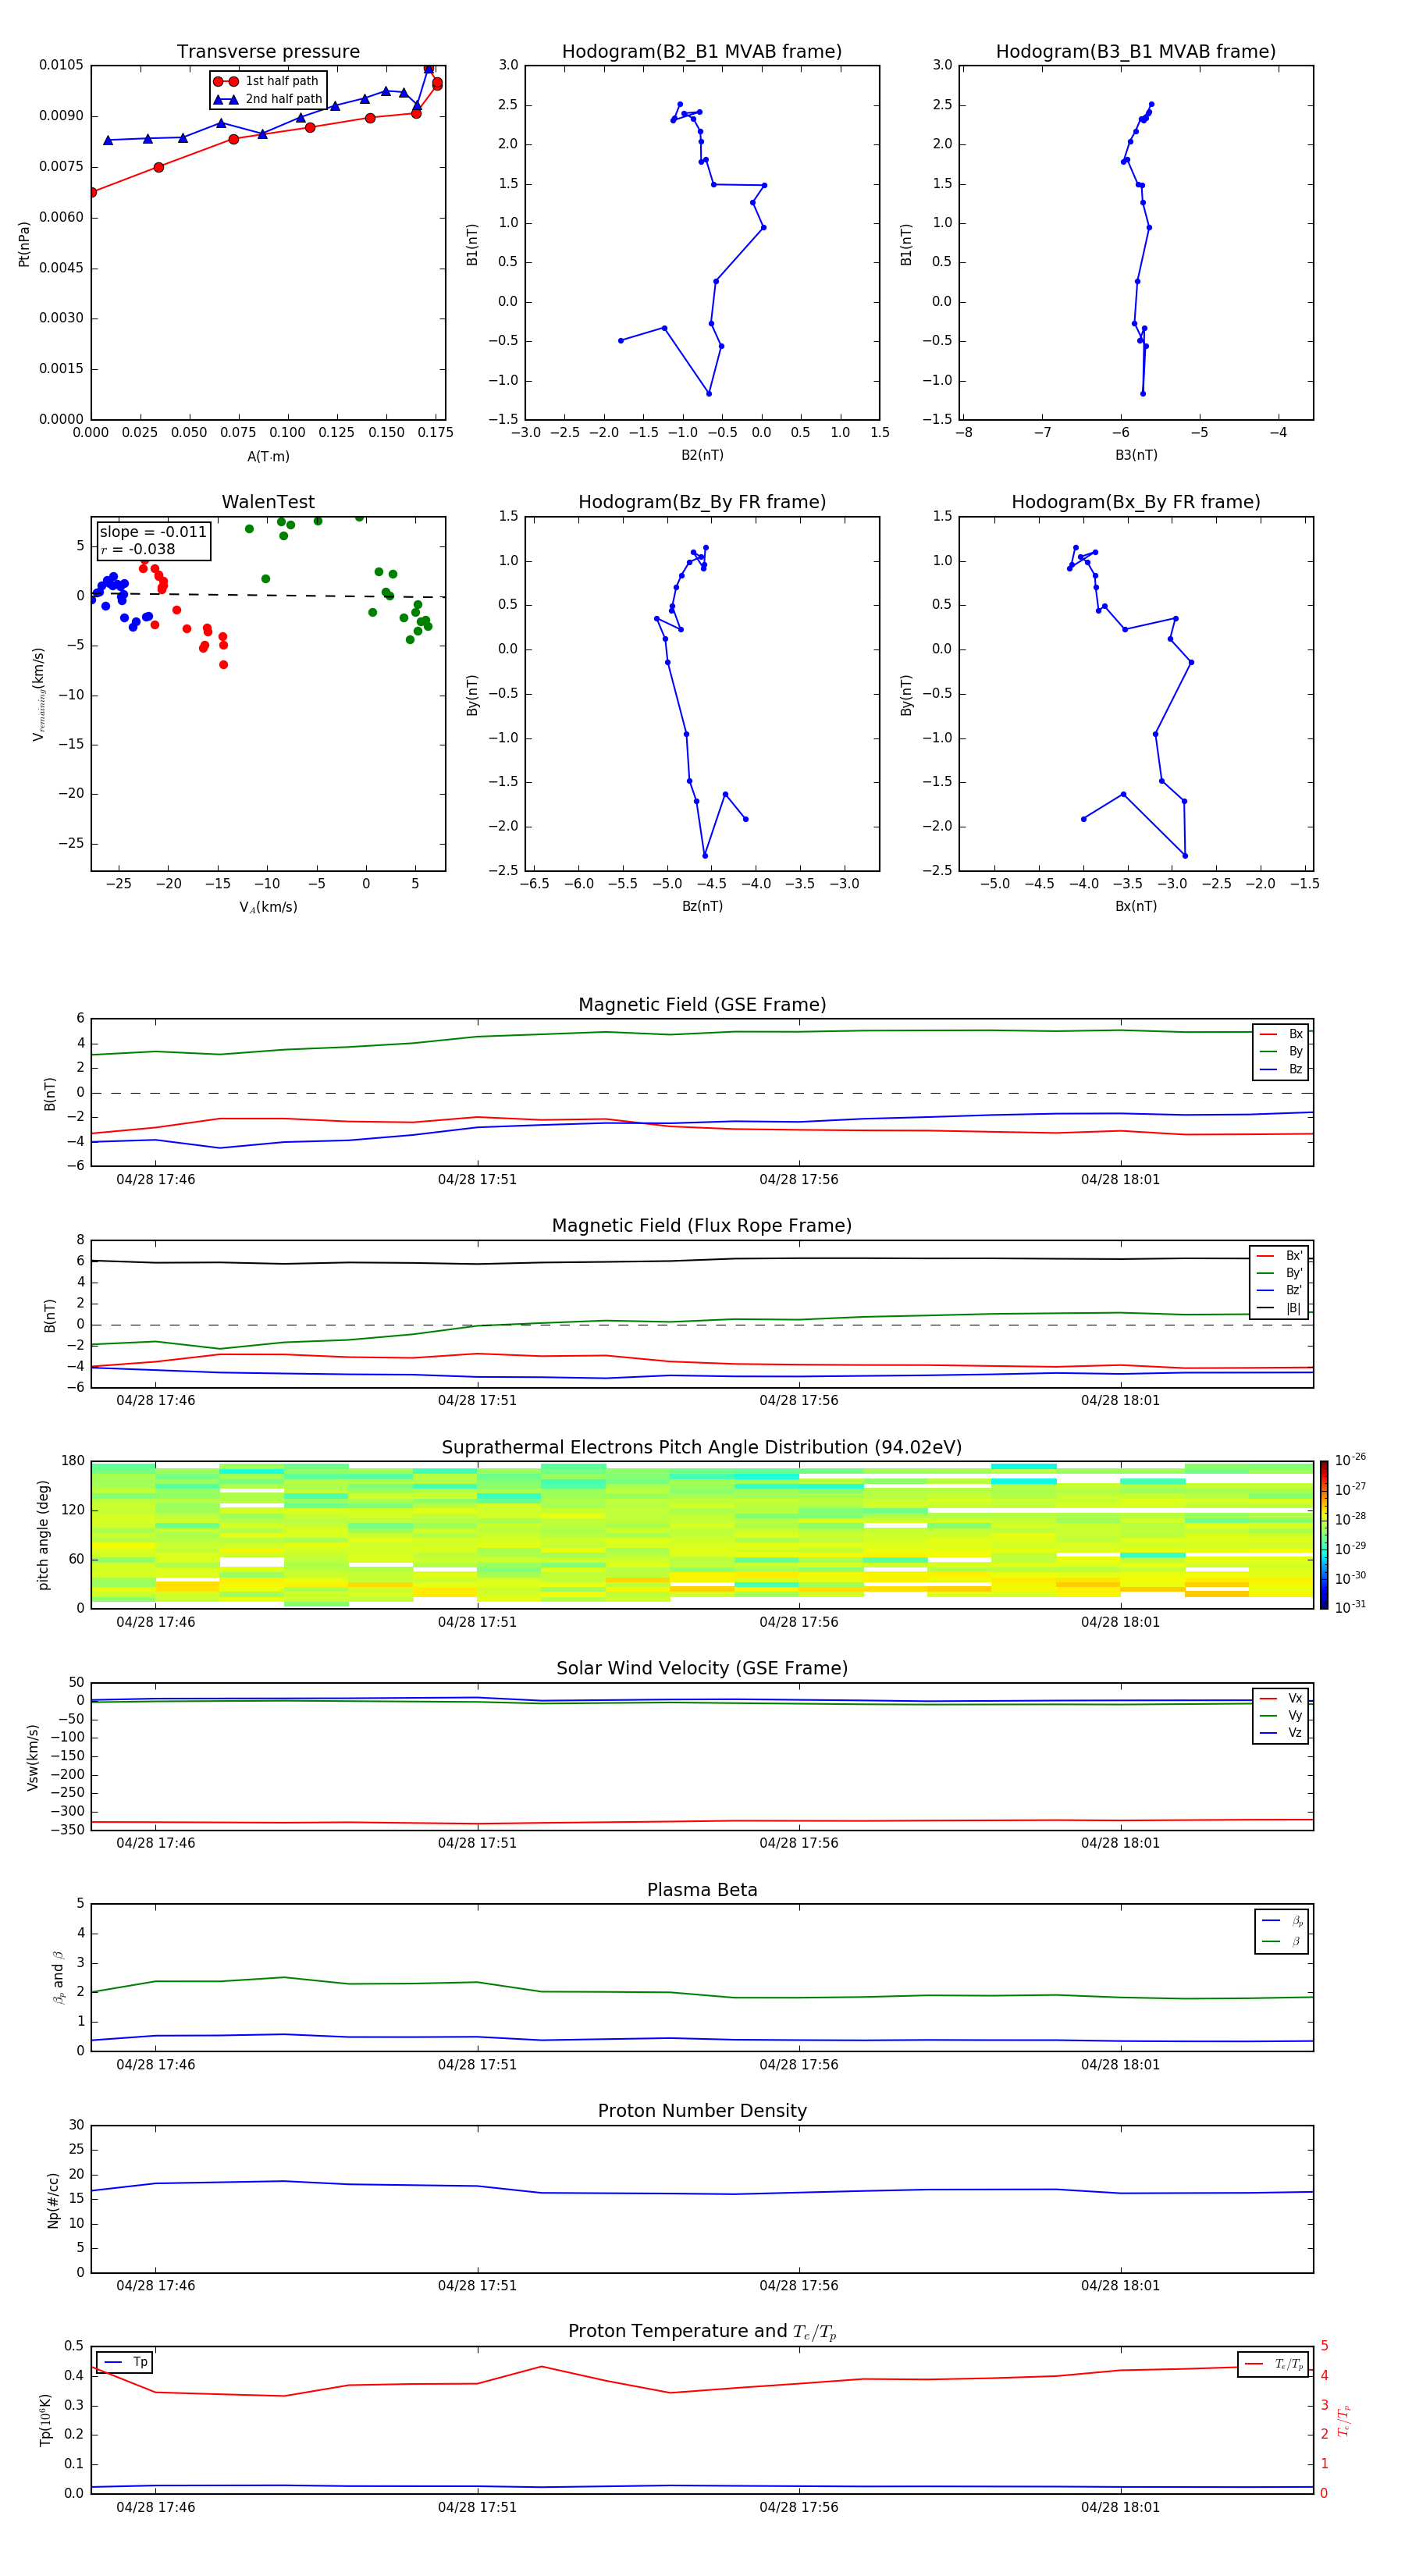Click "Bz'" in flux rope legend

pyautogui.click(x=1294, y=1290)
